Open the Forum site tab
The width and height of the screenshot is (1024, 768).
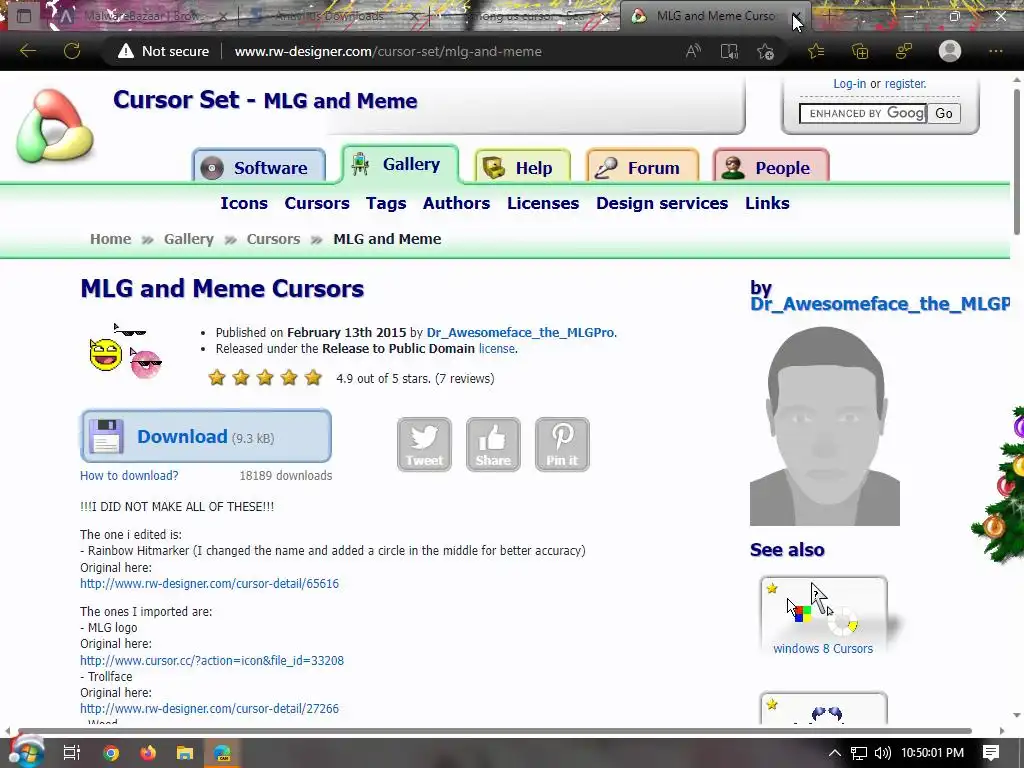click(643, 167)
